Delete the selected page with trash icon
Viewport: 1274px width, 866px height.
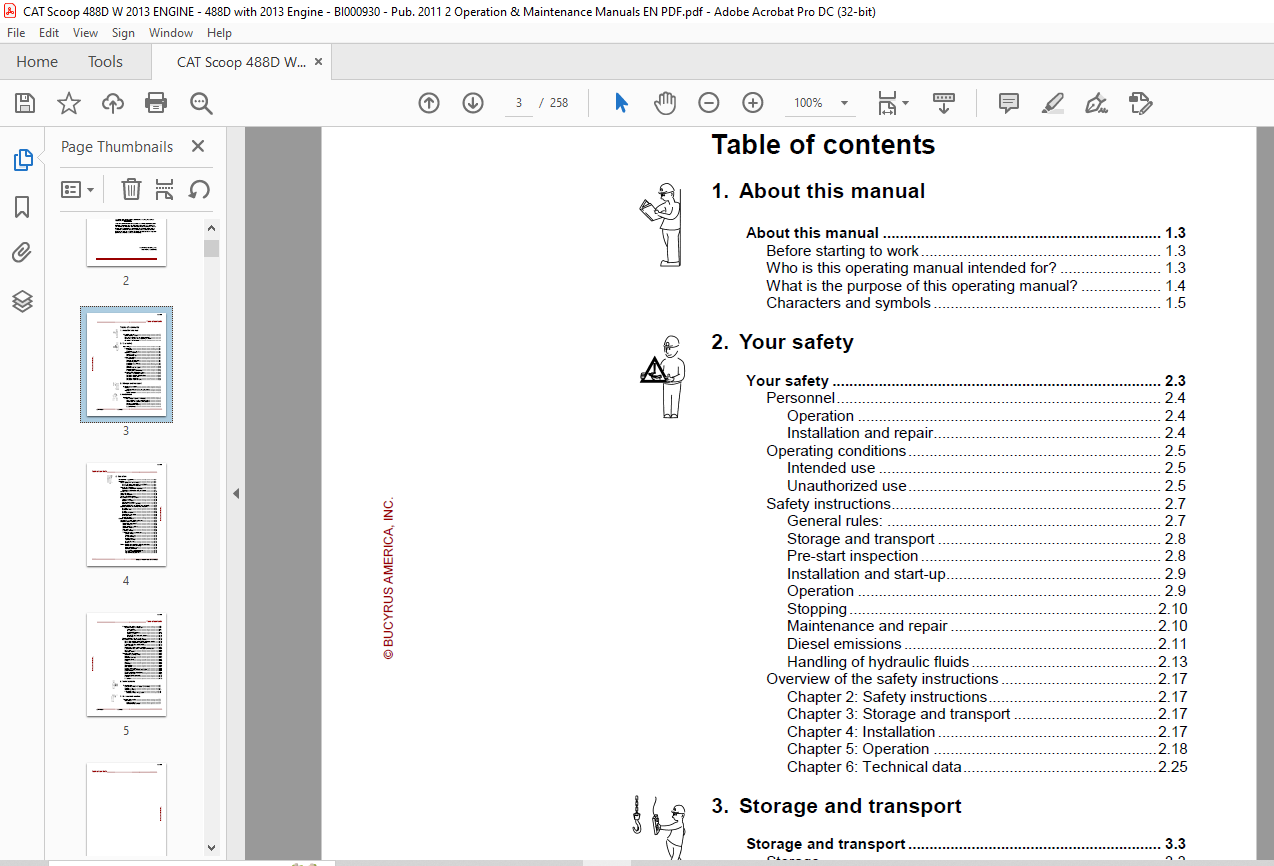point(131,189)
